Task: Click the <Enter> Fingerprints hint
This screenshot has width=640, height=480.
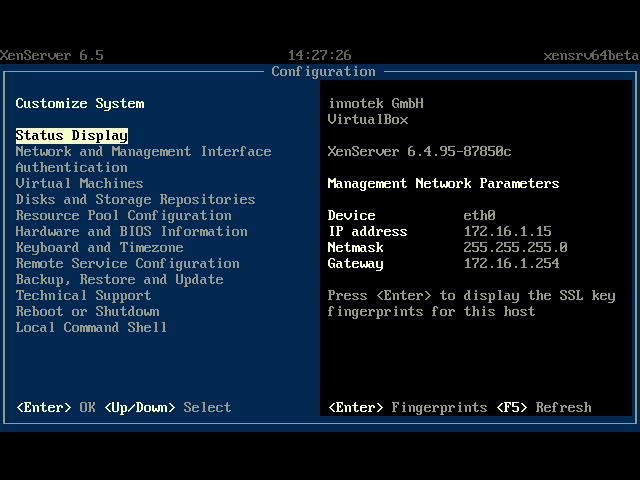Action: coord(407,408)
